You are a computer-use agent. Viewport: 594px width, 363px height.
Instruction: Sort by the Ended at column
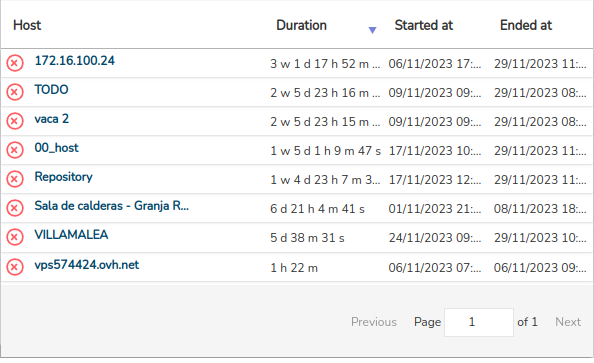pos(526,25)
